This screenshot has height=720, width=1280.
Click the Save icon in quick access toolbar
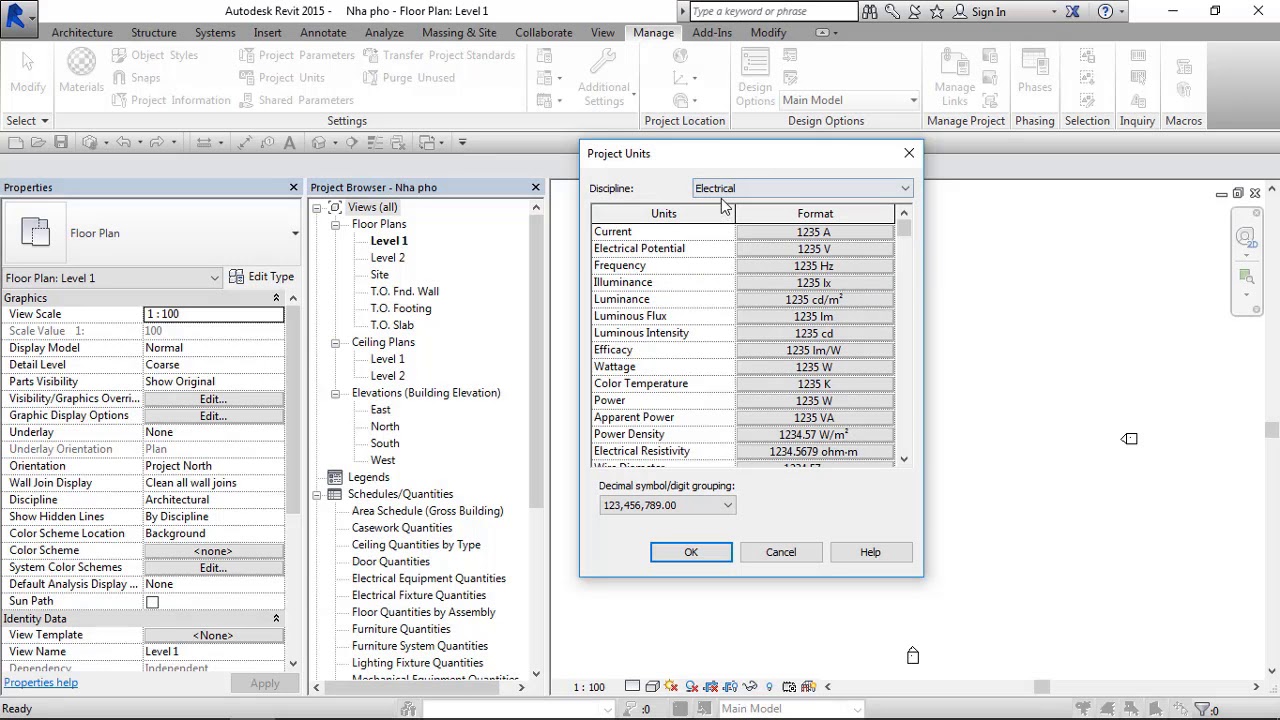click(61, 143)
